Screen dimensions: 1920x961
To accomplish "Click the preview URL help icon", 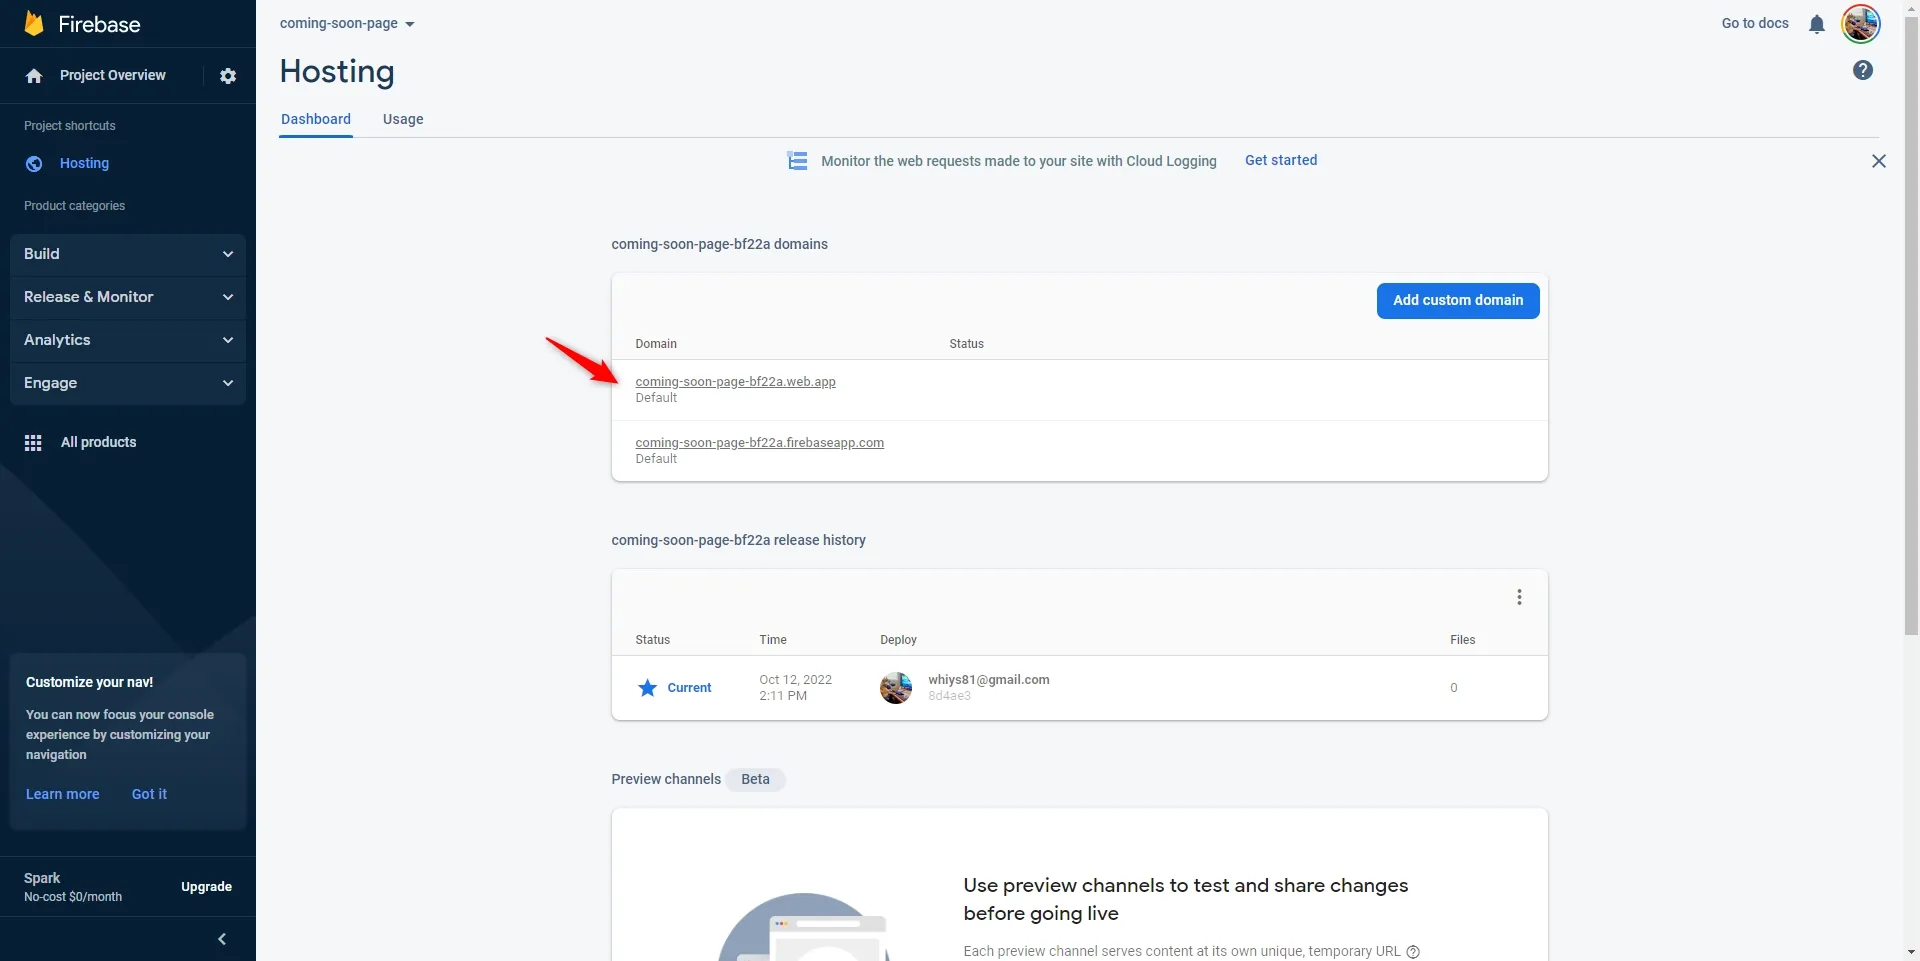I will coord(1413,952).
